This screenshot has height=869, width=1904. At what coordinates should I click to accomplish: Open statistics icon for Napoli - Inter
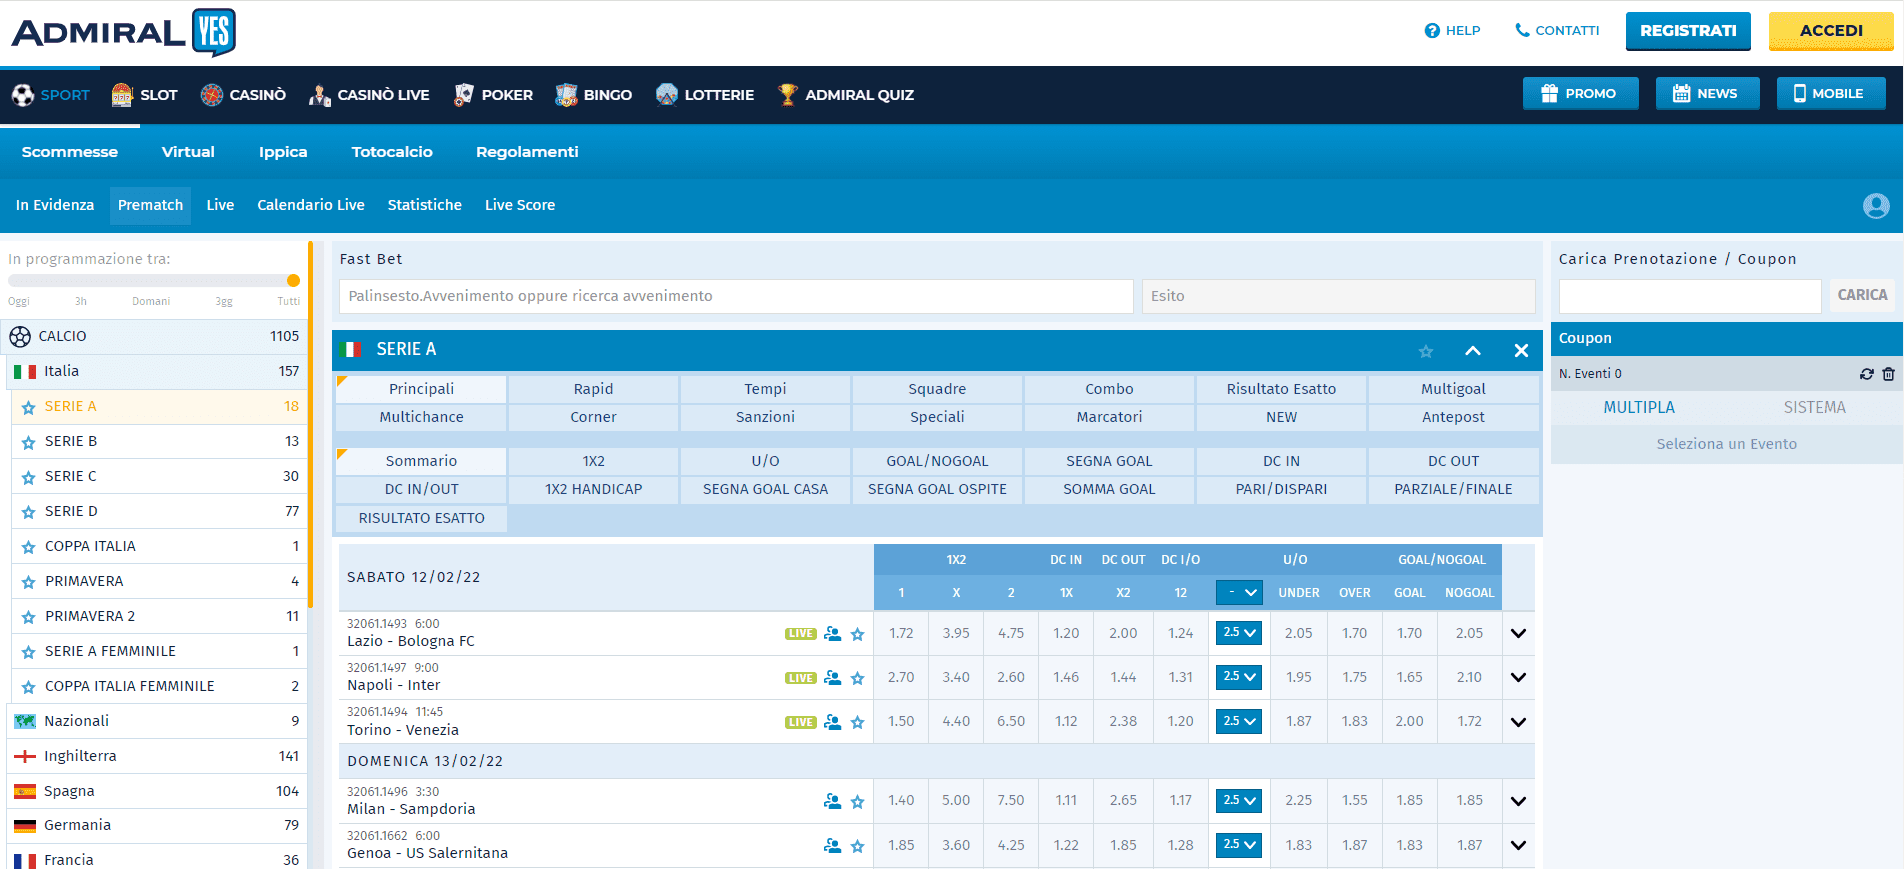tap(832, 678)
